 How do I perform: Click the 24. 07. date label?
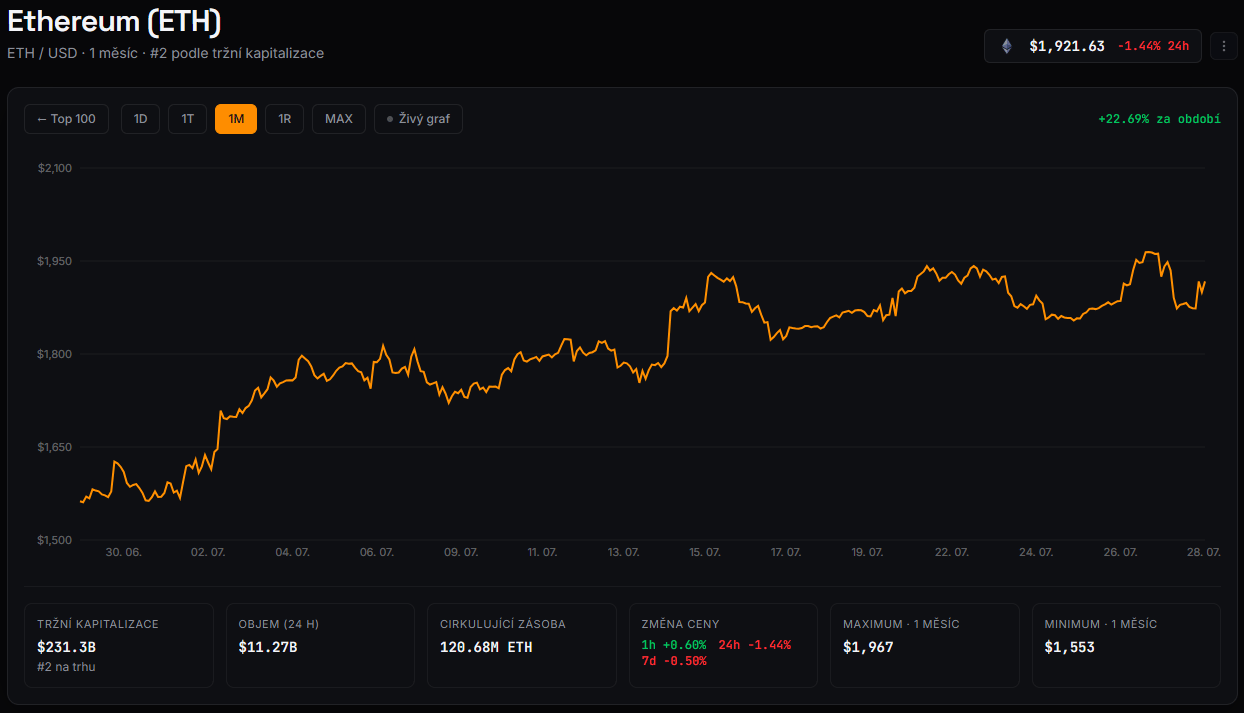click(1036, 552)
